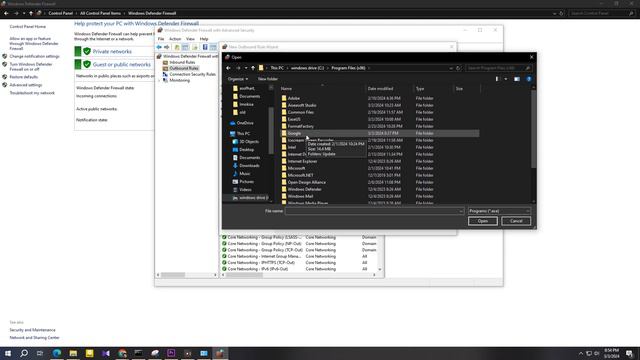The height and width of the screenshot is (360, 640).
Task: Select Core Networking - IPv6 (IPv6-Out) rule
Action: 258,269
